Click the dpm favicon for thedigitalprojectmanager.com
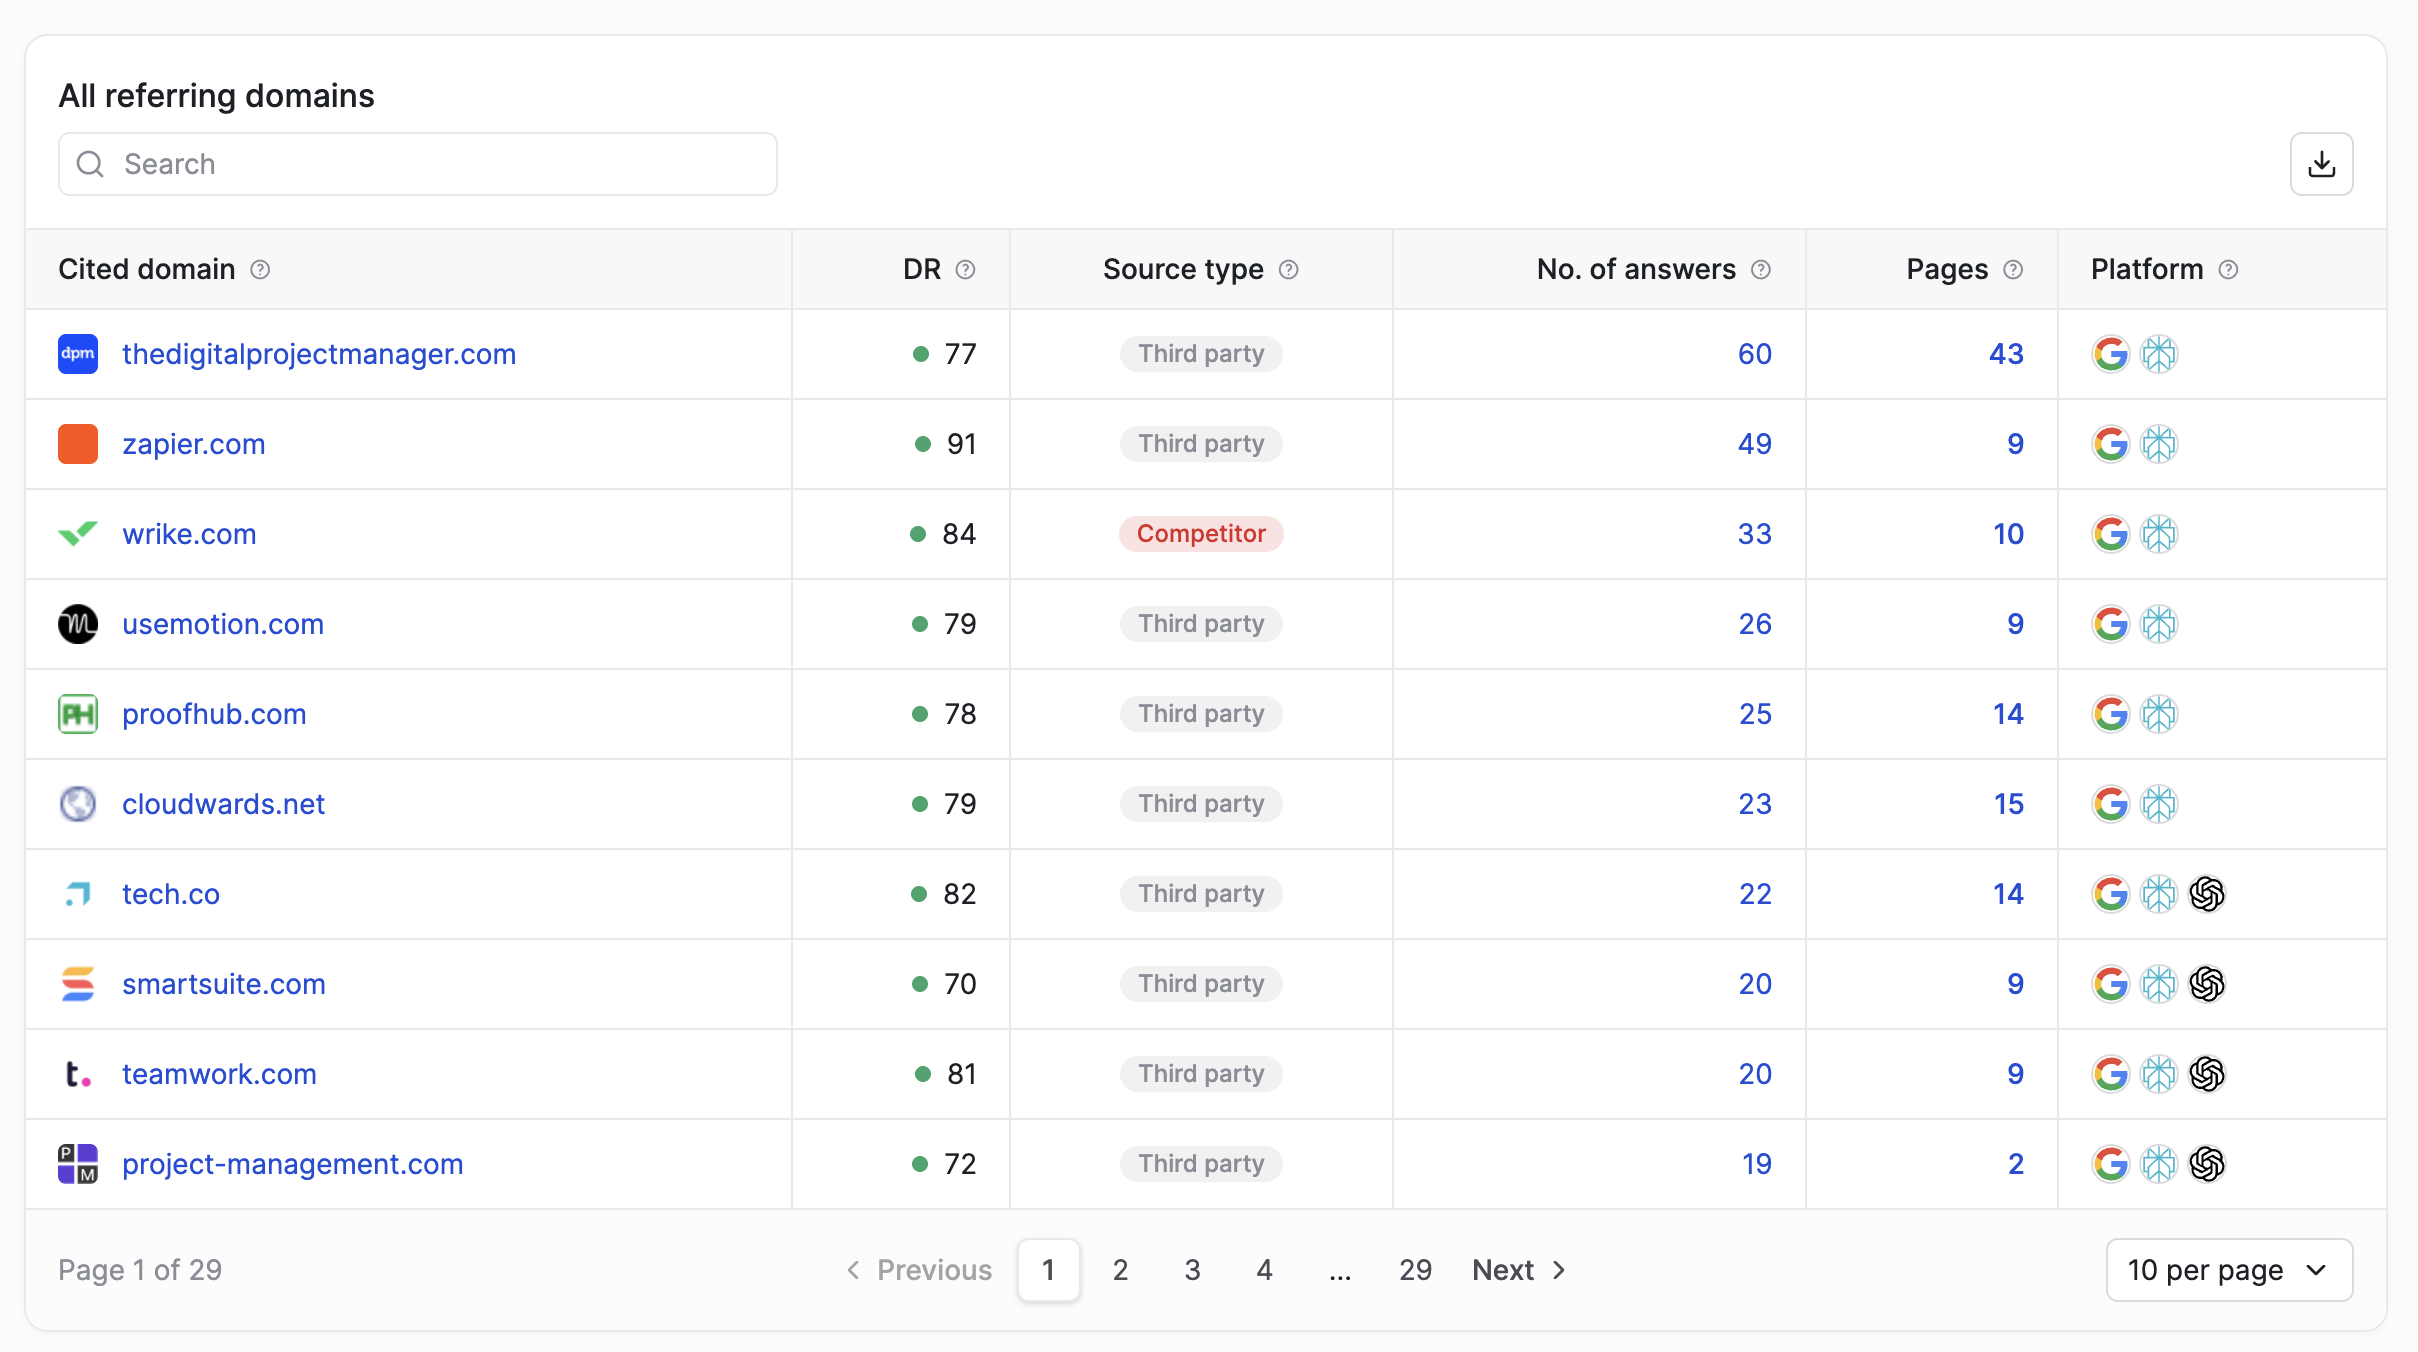The width and height of the screenshot is (2418, 1352). click(78, 354)
